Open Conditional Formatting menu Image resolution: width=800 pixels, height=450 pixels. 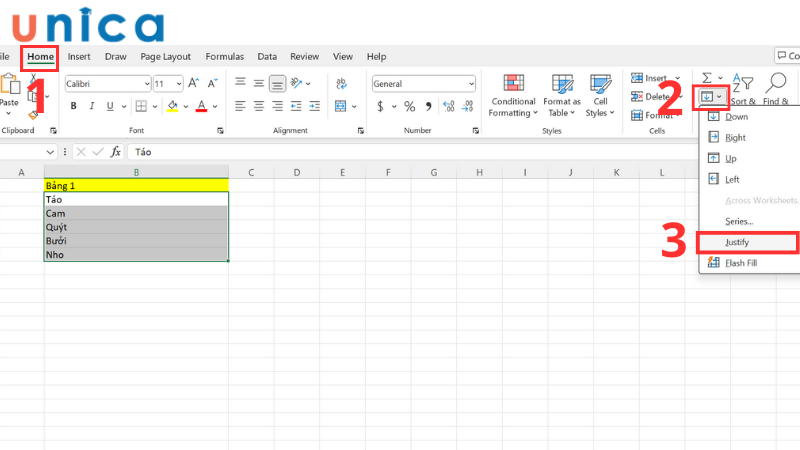click(x=513, y=96)
